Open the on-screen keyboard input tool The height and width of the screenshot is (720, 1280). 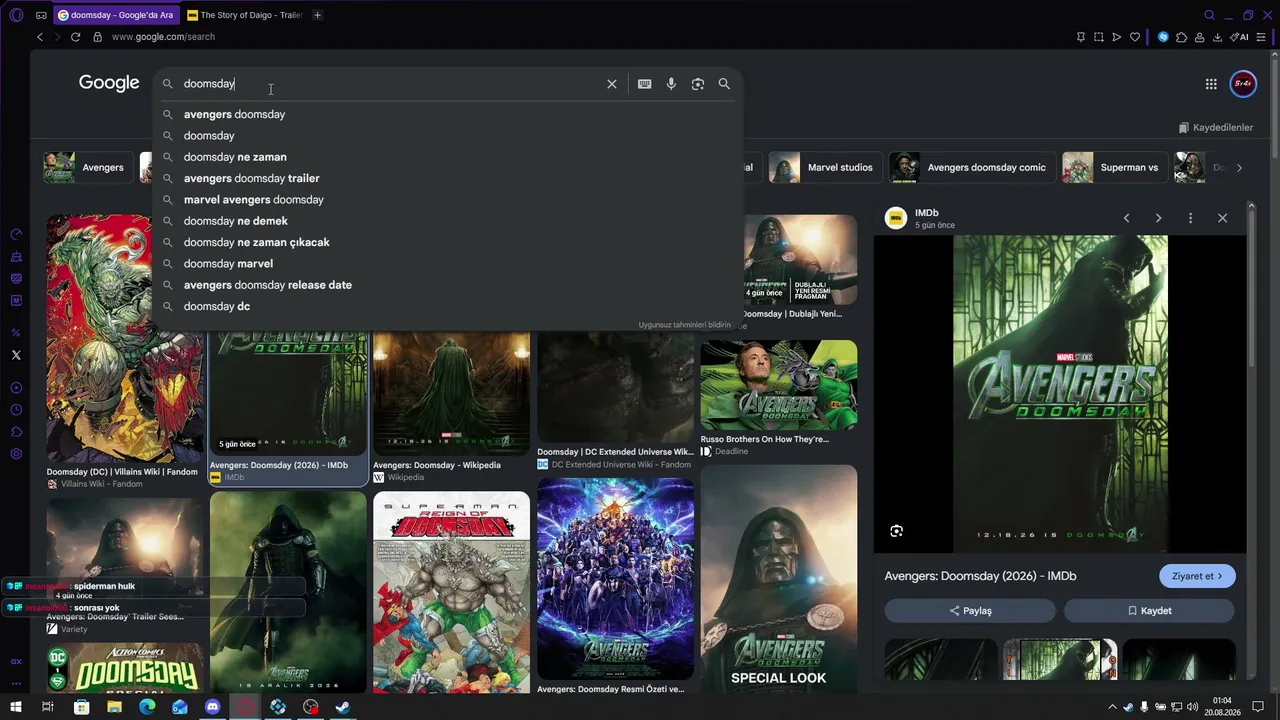coord(645,84)
